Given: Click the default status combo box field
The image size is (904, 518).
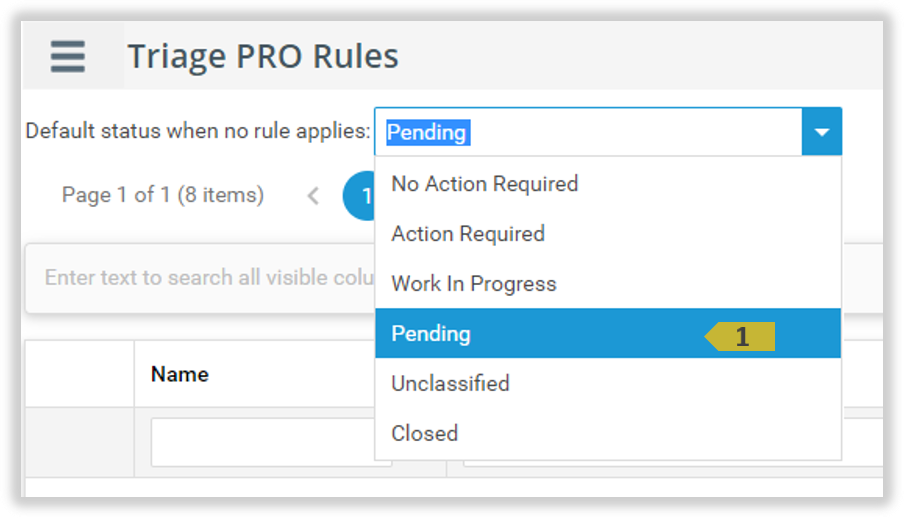Looking at the screenshot, I should (x=588, y=132).
